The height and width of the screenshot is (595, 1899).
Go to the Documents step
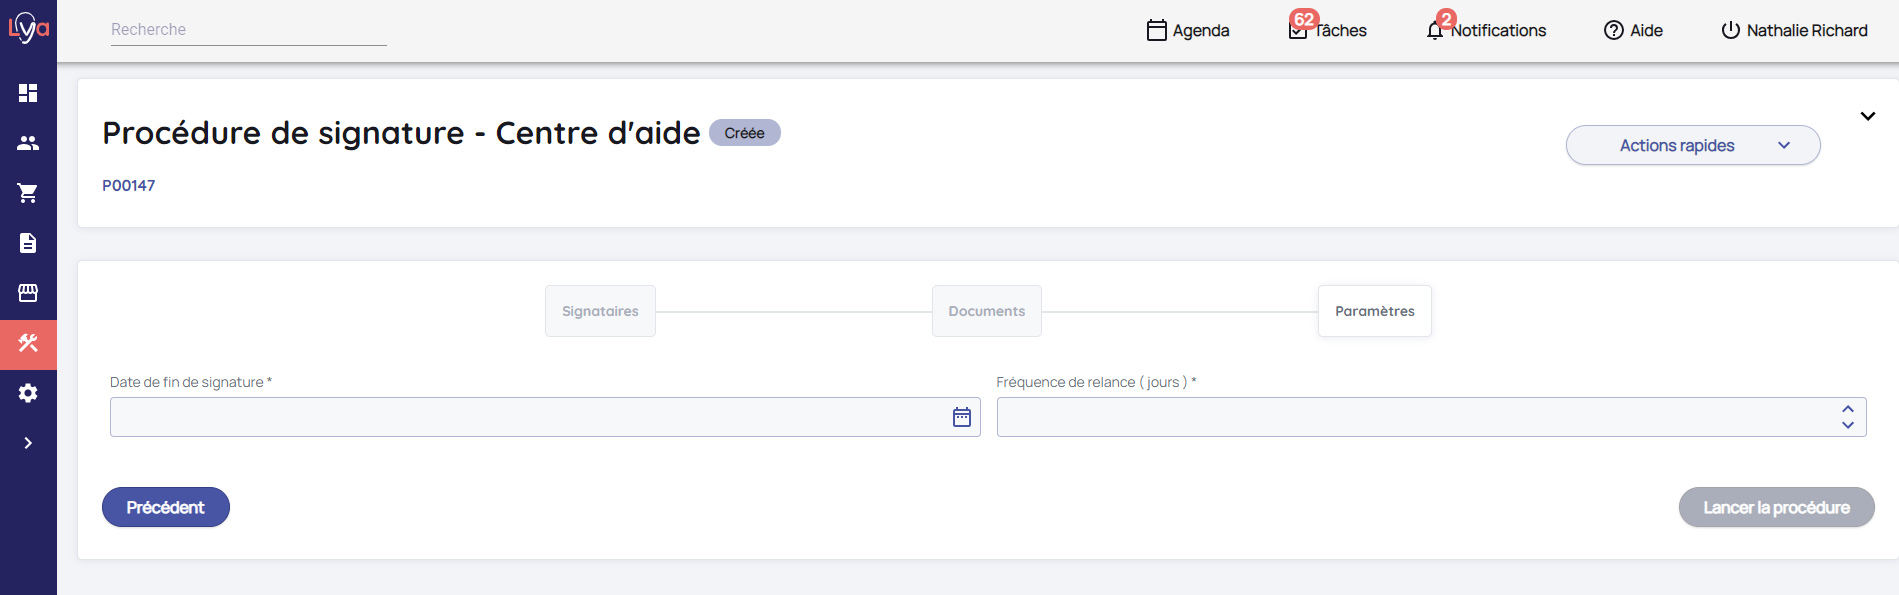[986, 311]
